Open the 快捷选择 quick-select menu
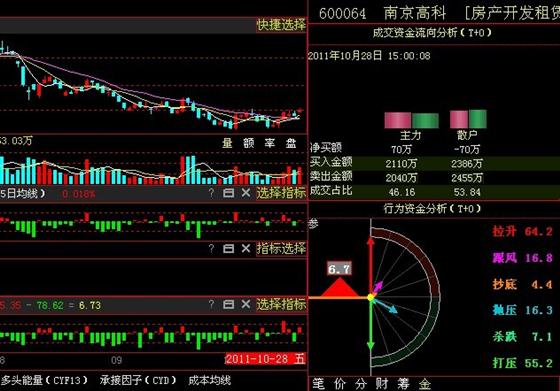Image resolution: width=560 pixels, height=391 pixels. 281,25
